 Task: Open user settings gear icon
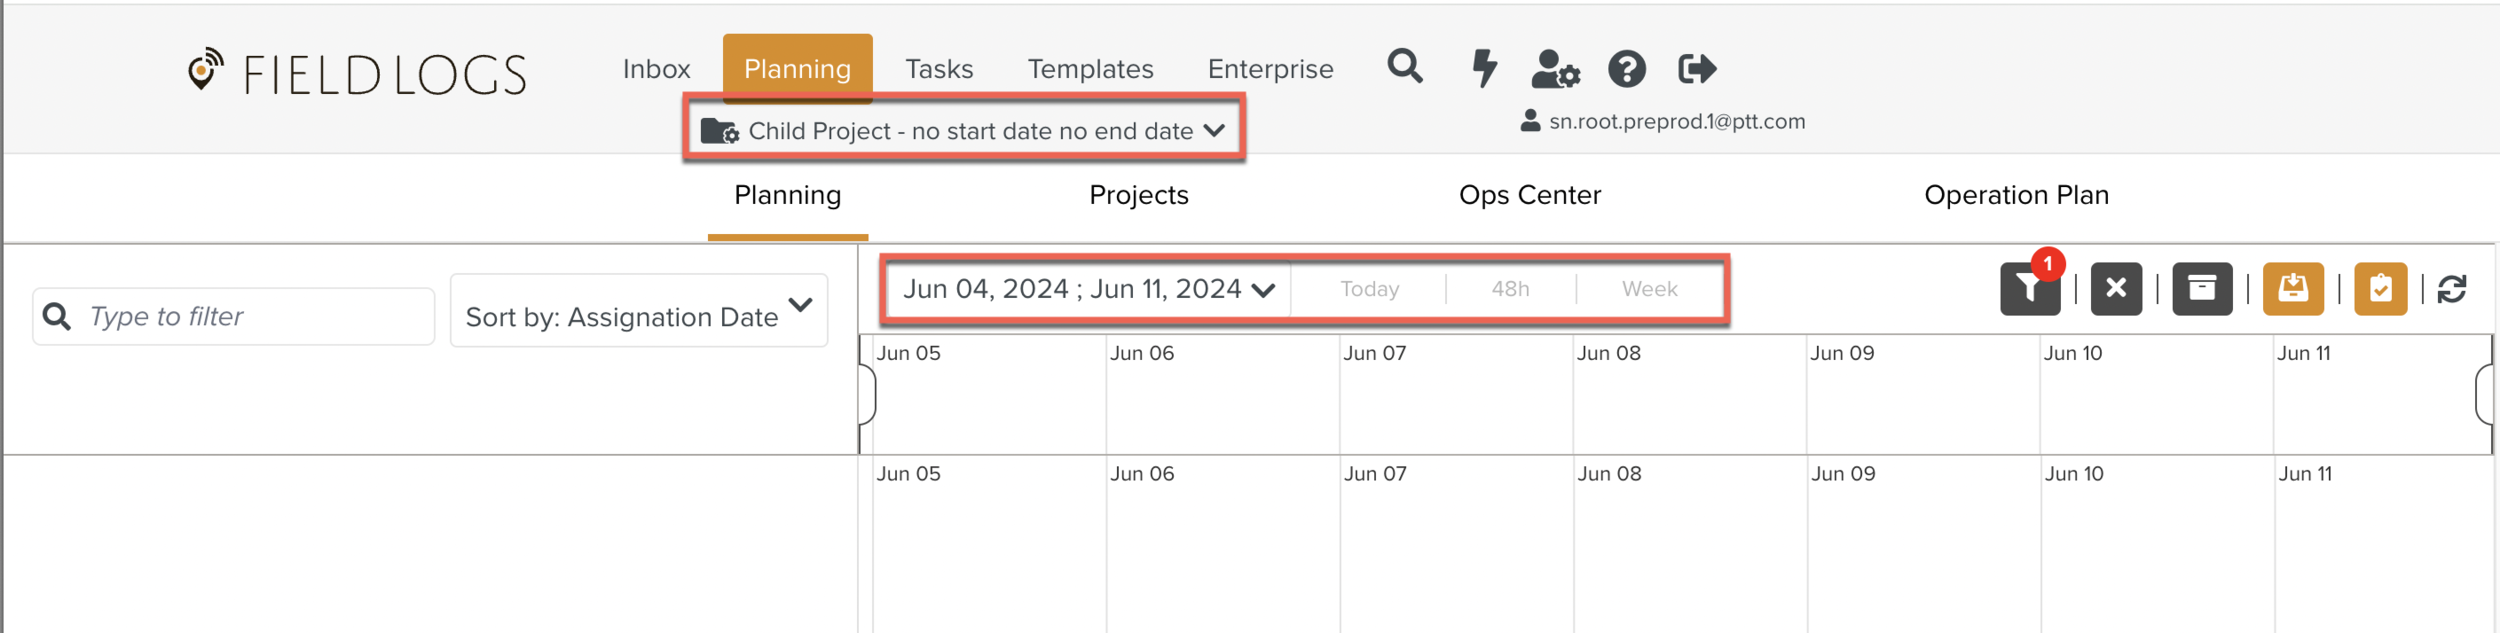1555,69
